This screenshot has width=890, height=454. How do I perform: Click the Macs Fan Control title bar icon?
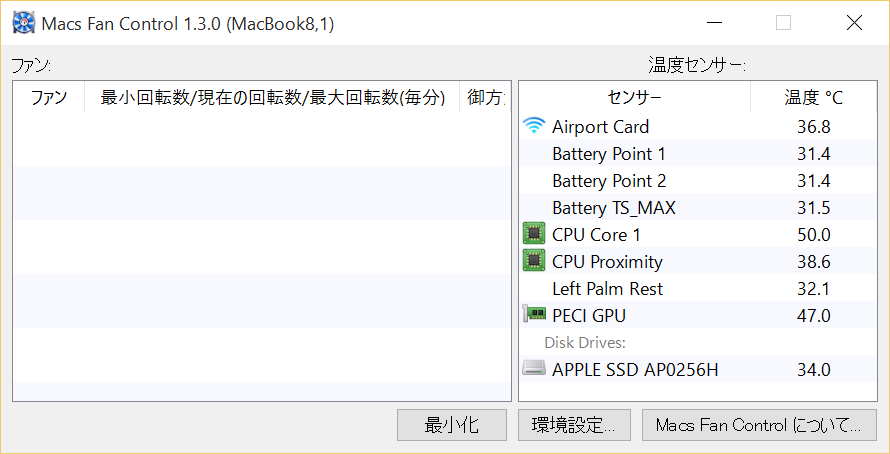pos(23,23)
